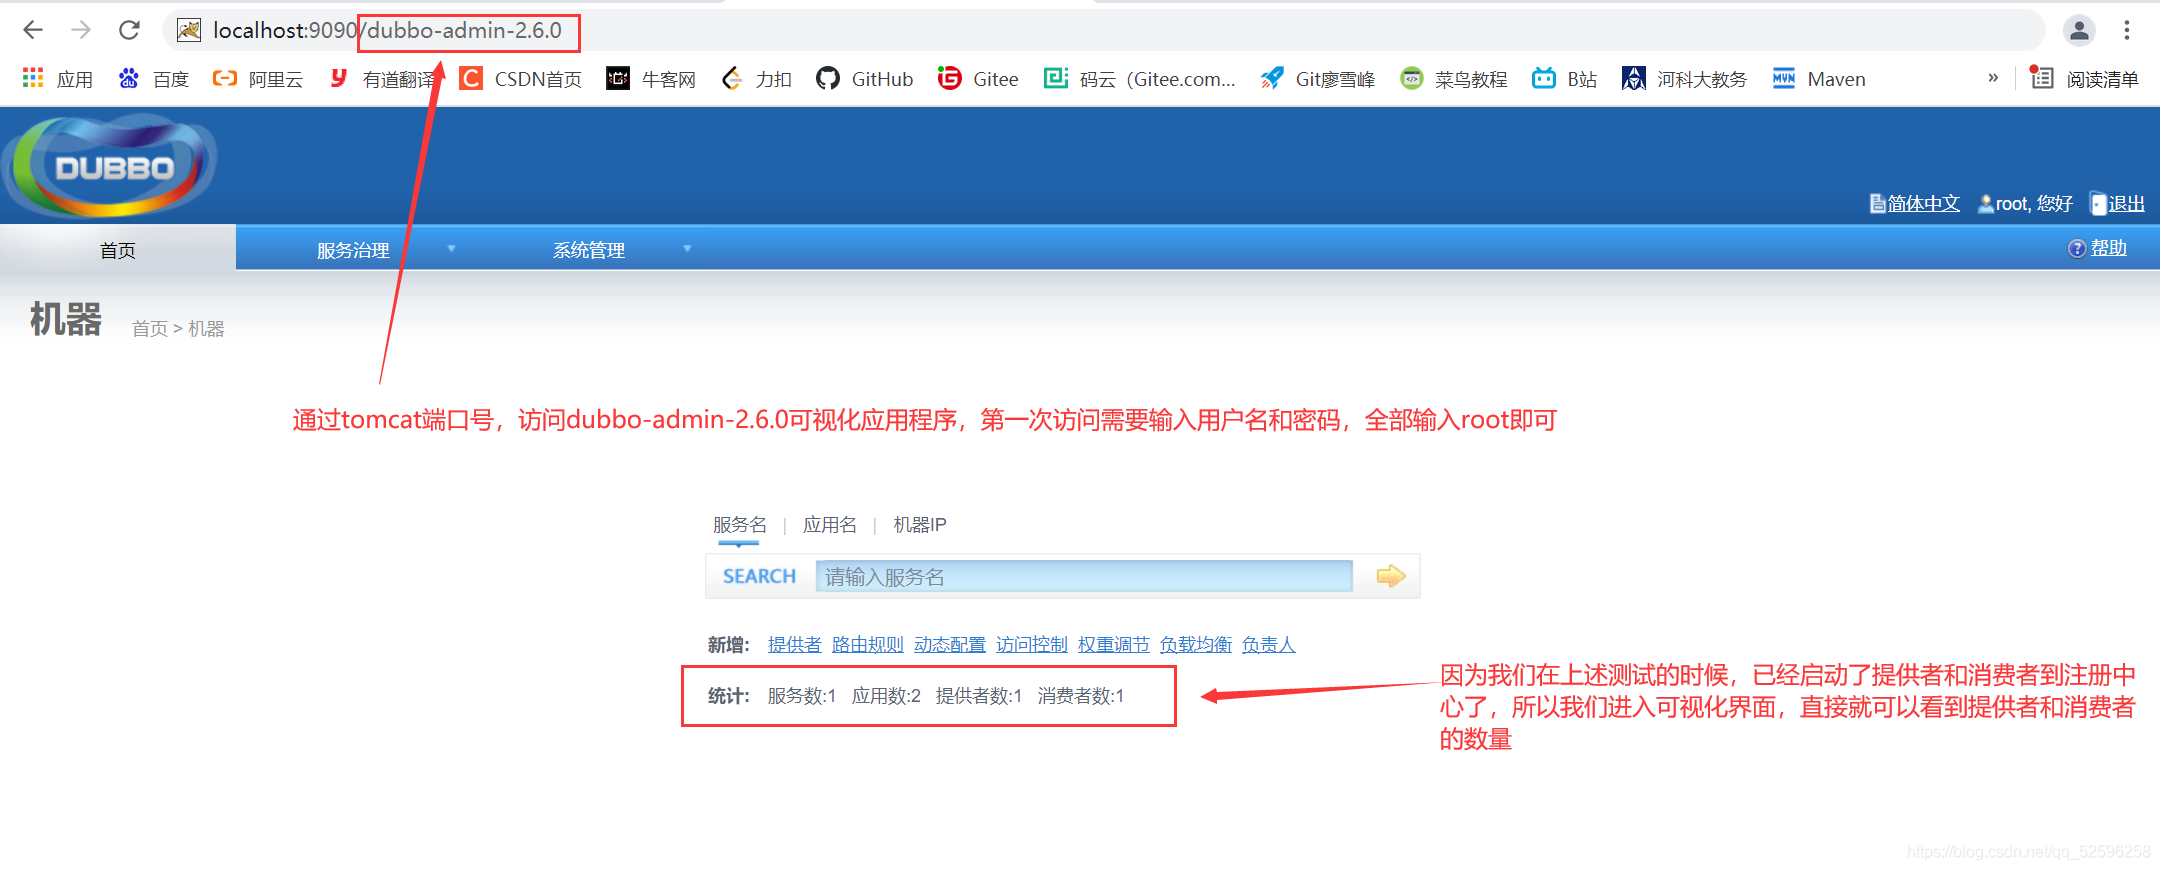Open the 河科大教务 bookmark
The height and width of the screenshot is (870, 2160).
(x=1685, y=78)
